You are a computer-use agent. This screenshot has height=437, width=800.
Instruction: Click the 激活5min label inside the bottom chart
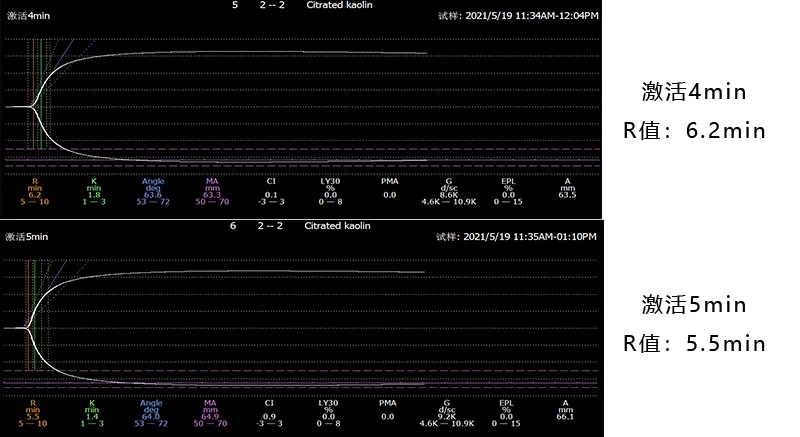pyautogui.click(x=27, y=237)
